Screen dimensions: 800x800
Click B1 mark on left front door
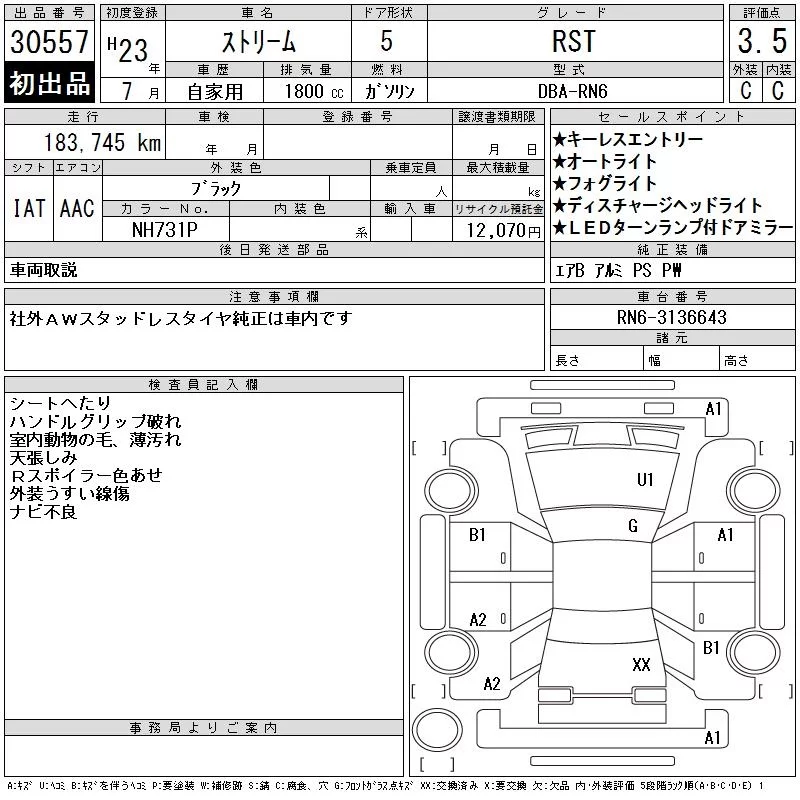pos(478,535)
